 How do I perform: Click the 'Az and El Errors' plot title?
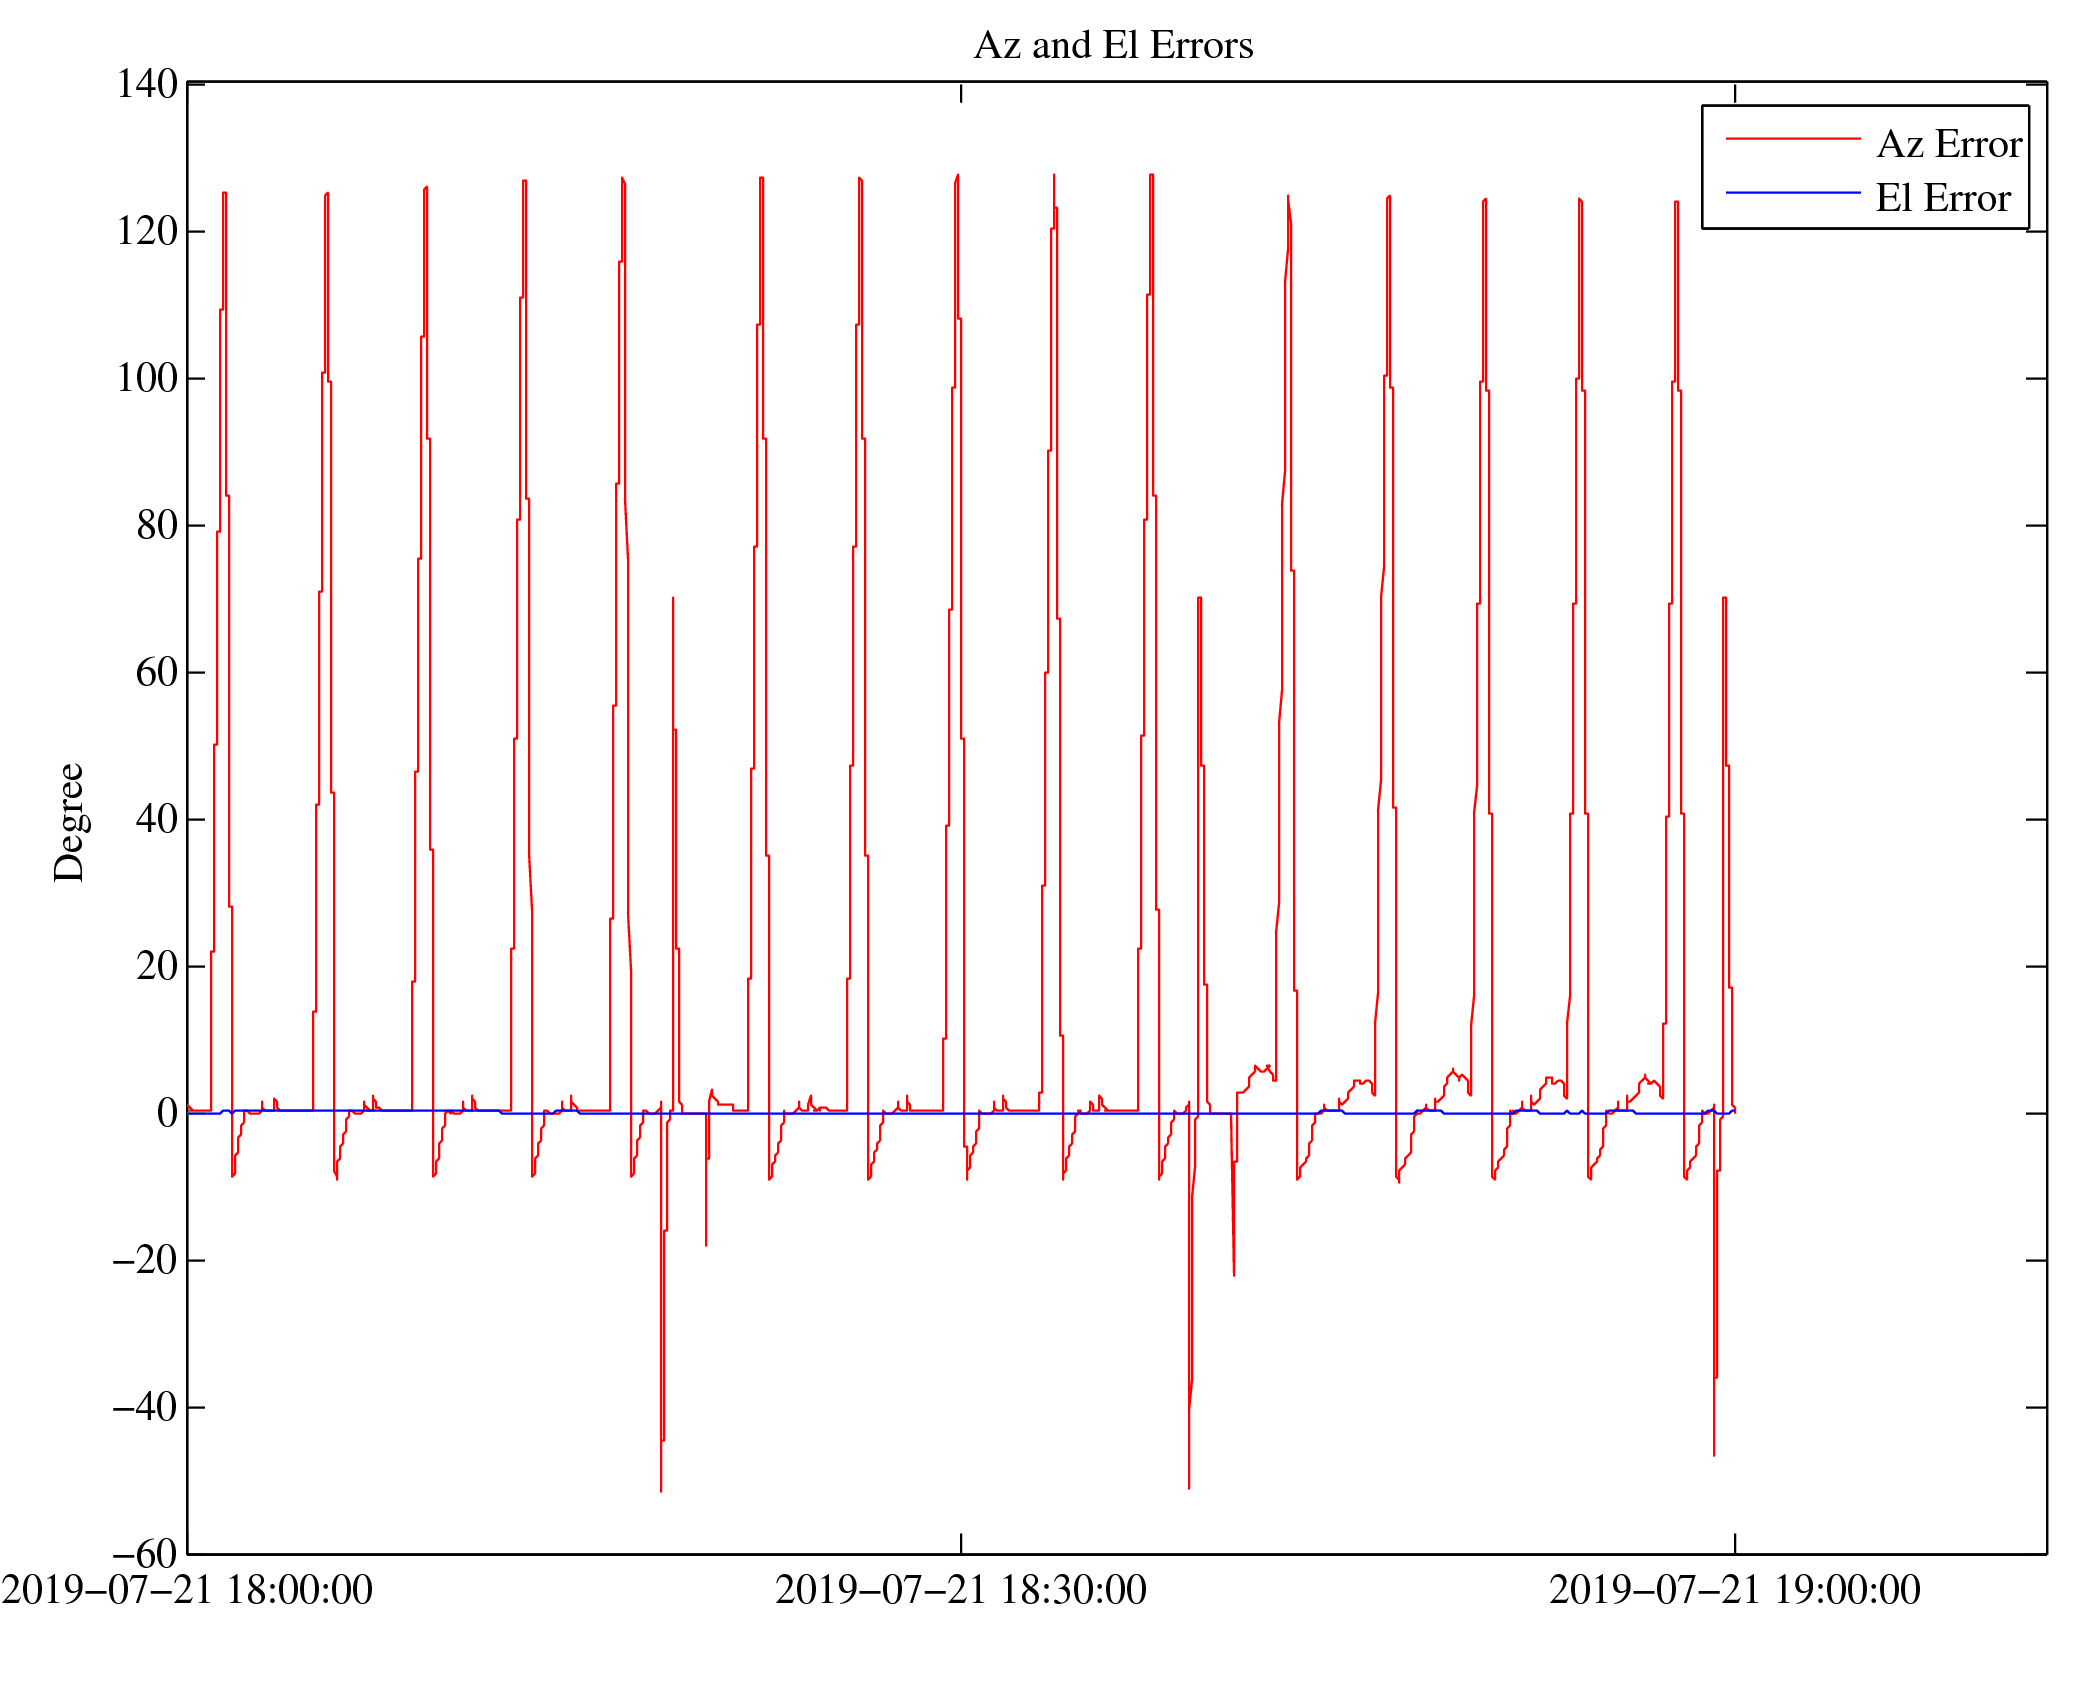[x=1112, y=45]
